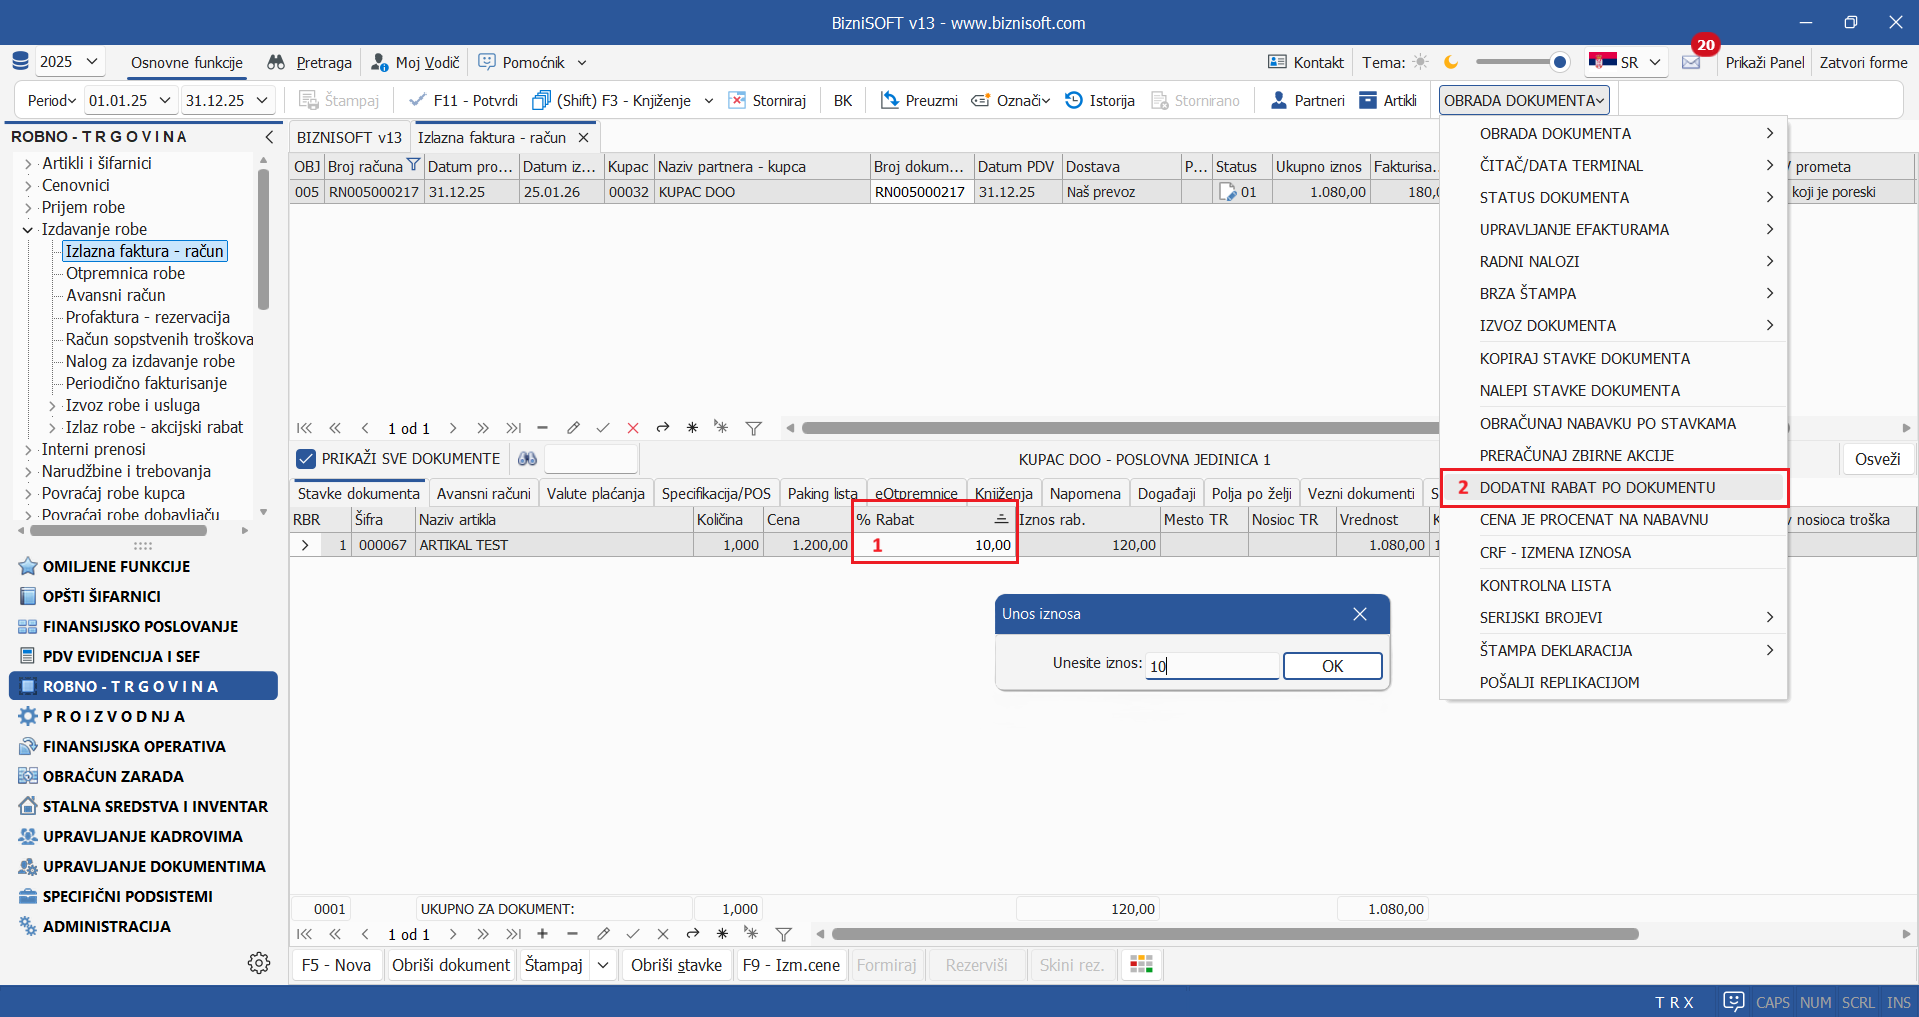Click the settings gear in sidebar
1919x1017 pixels.
pos(259,963)
